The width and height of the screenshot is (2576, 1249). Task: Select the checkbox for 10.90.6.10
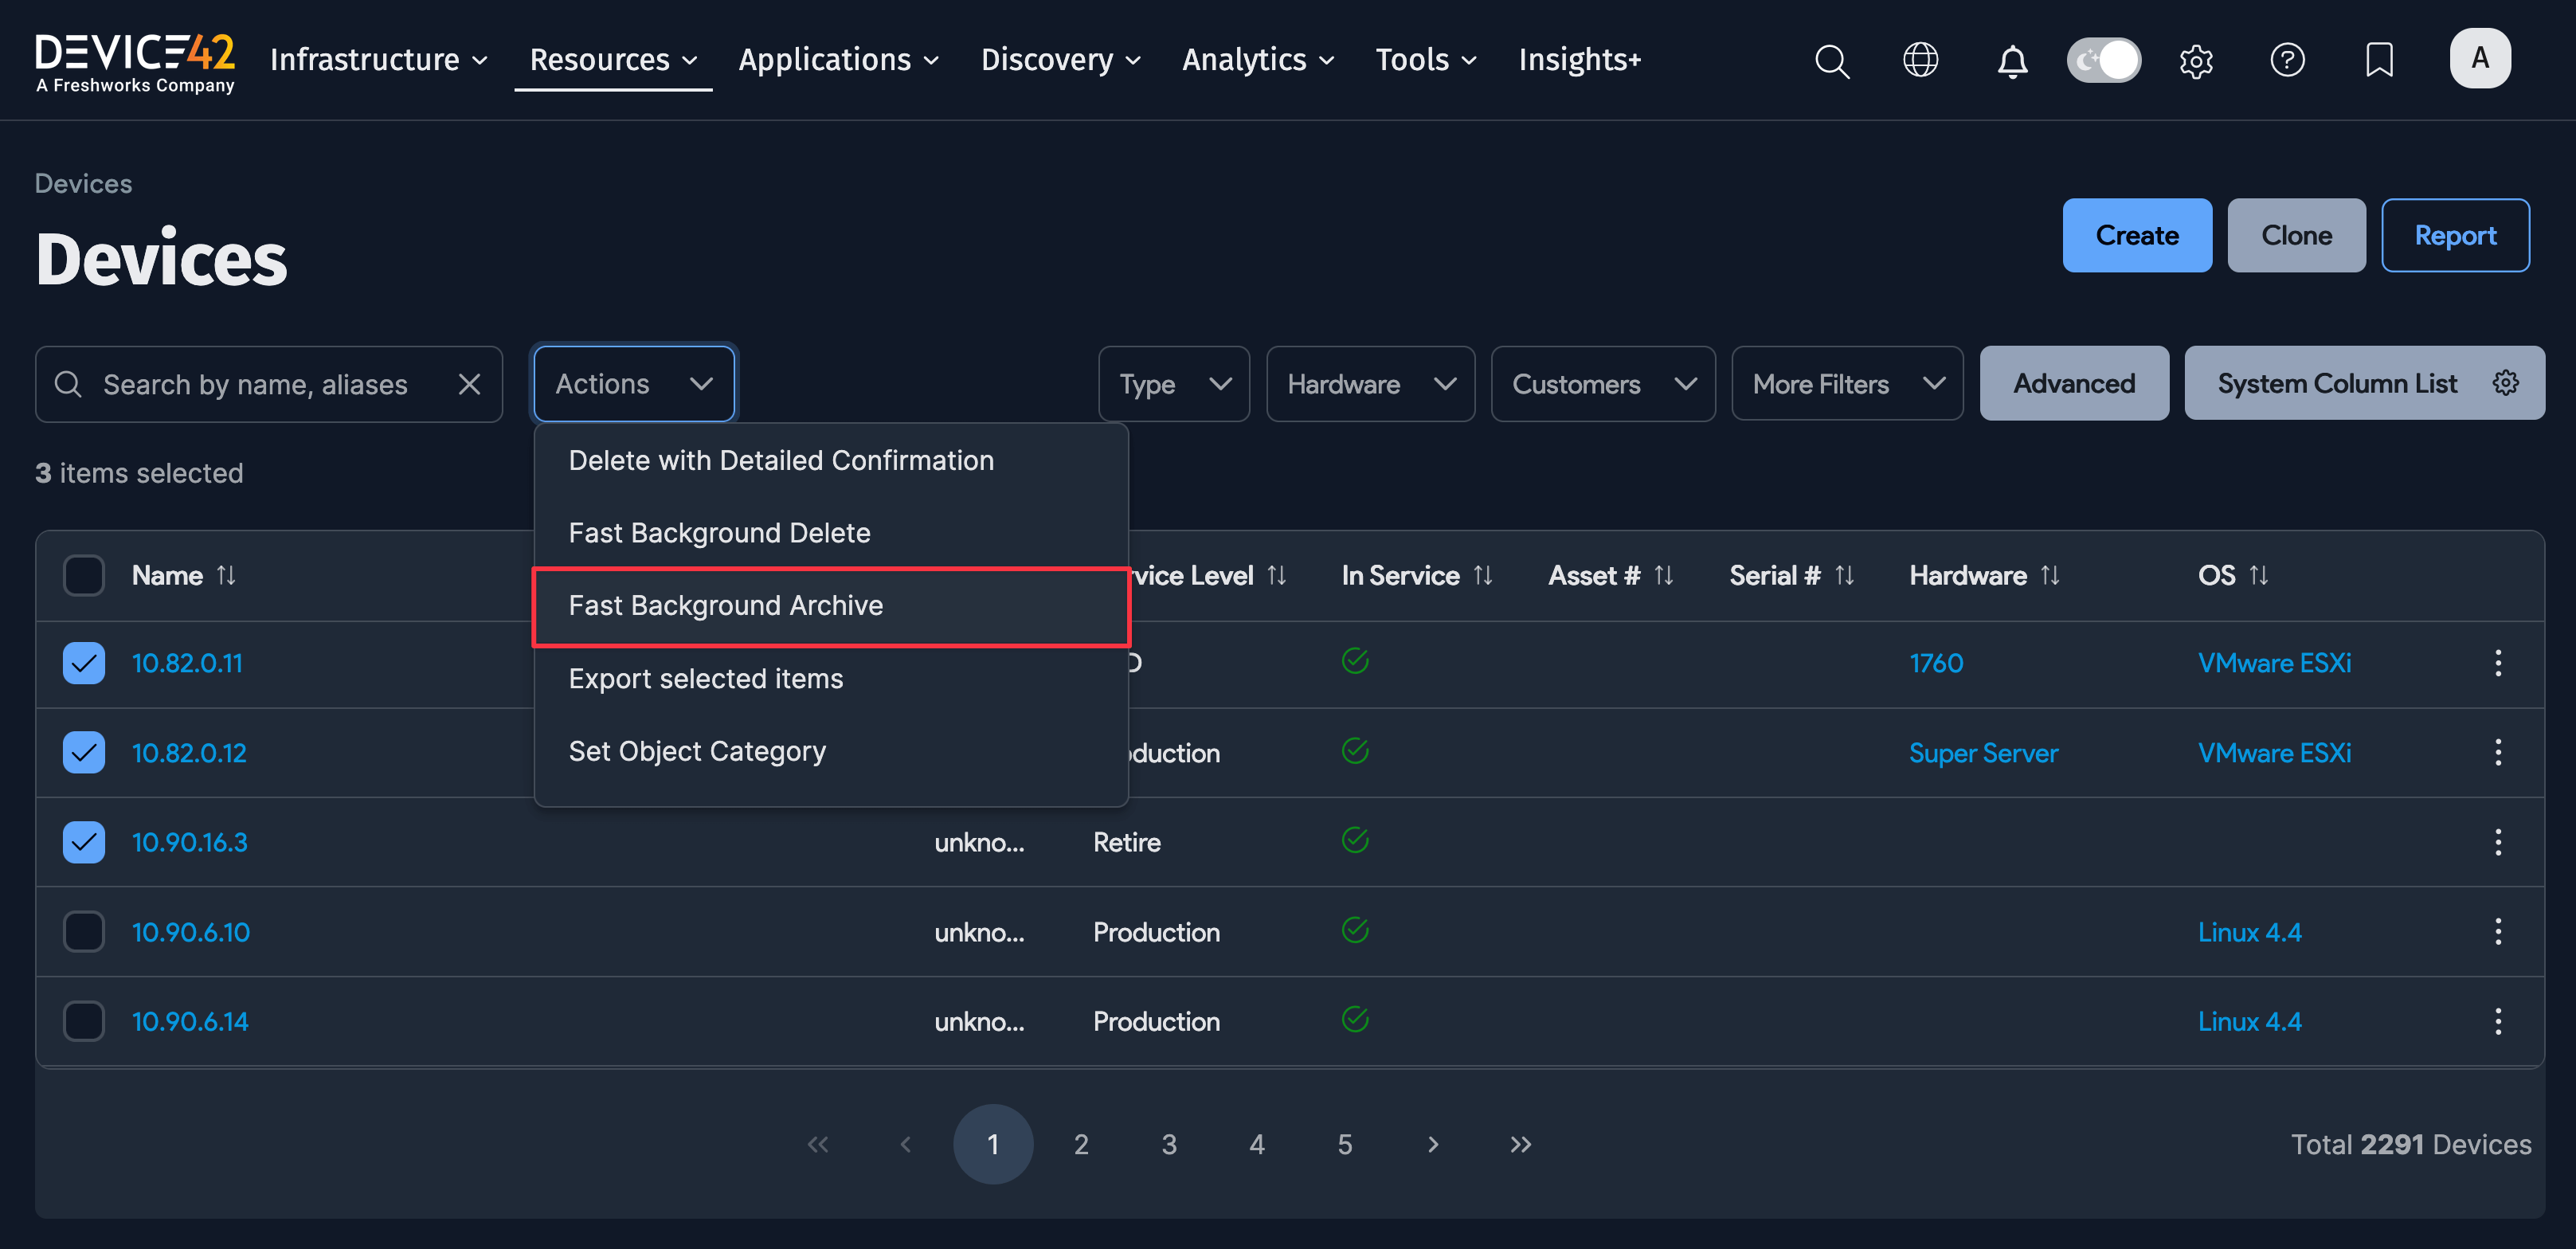pos(84,931)
